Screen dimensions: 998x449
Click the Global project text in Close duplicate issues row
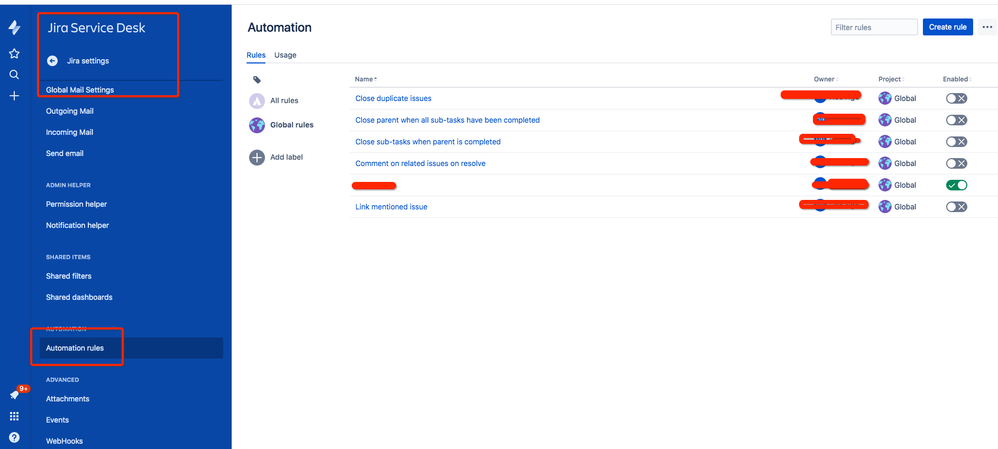pyautogui.click(x=905, y=98)
